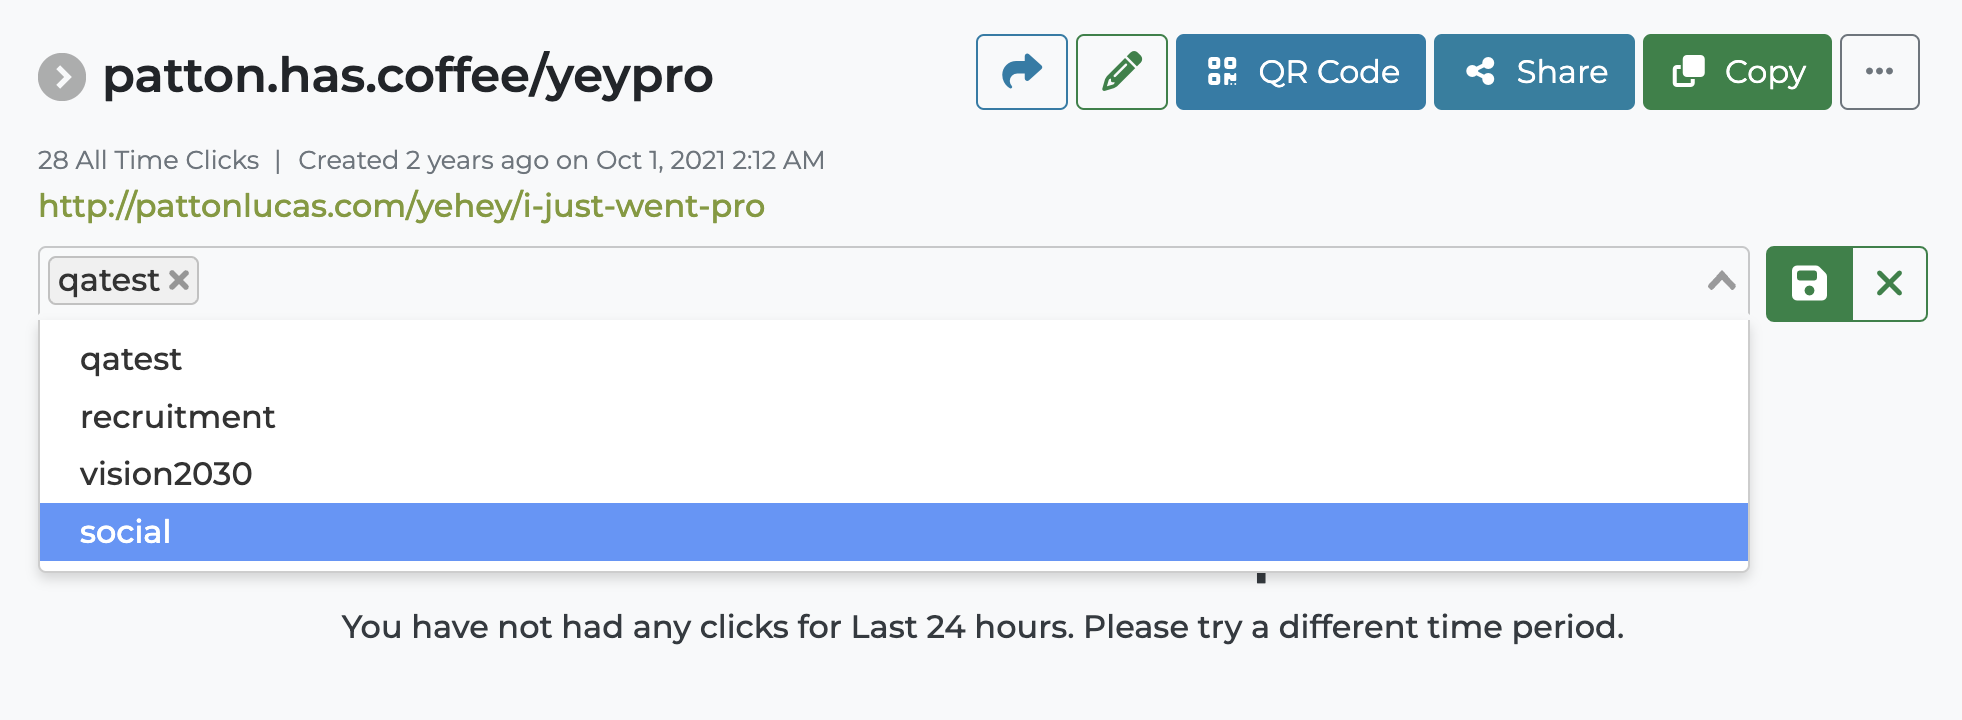This screenshot has height=720, width=1962.
Task: Open the tags dropdown list
Action: pyautogui.click(x=900, y=283)
